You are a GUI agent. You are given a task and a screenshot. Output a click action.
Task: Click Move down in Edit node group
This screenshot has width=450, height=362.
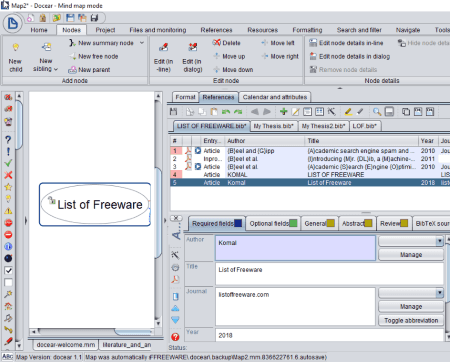point(233,70)
